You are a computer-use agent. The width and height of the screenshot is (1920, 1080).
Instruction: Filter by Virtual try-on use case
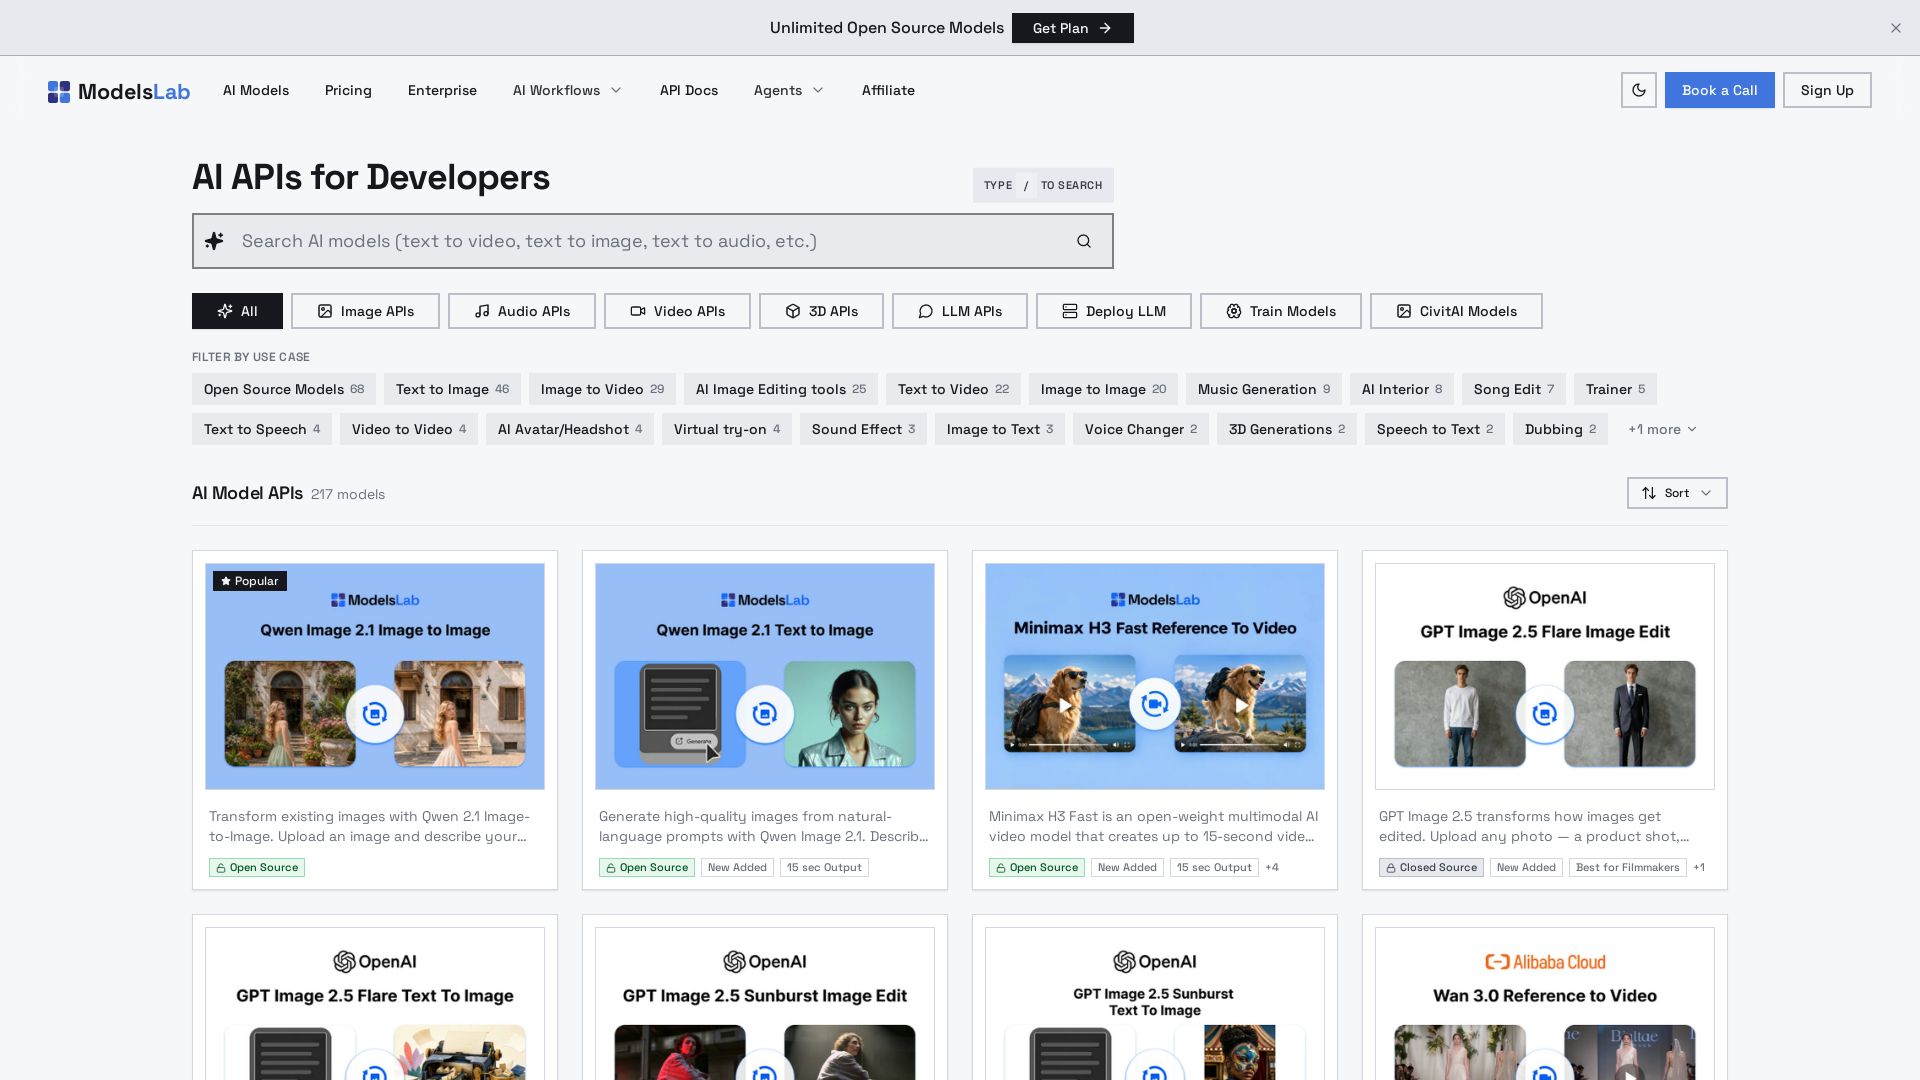pos(727,429)
